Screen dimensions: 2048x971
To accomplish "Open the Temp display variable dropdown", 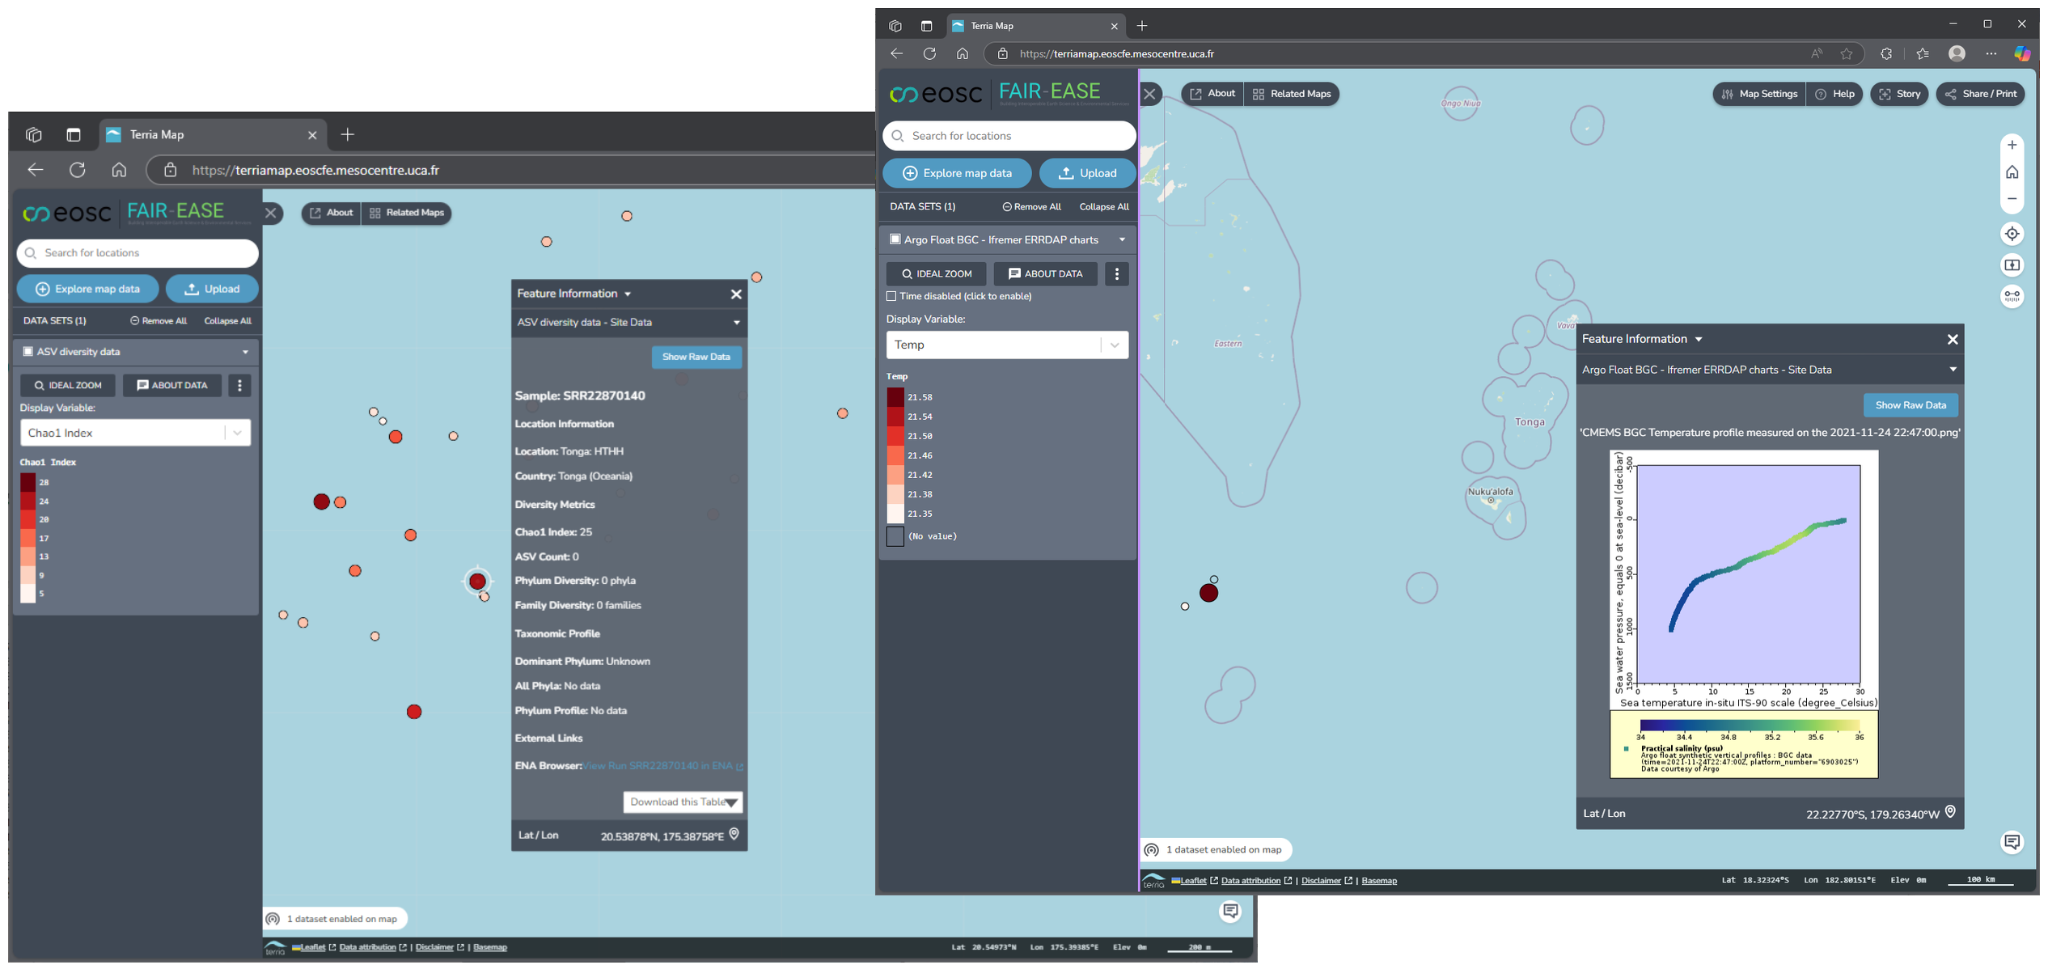I will [x=1114, y=344].
